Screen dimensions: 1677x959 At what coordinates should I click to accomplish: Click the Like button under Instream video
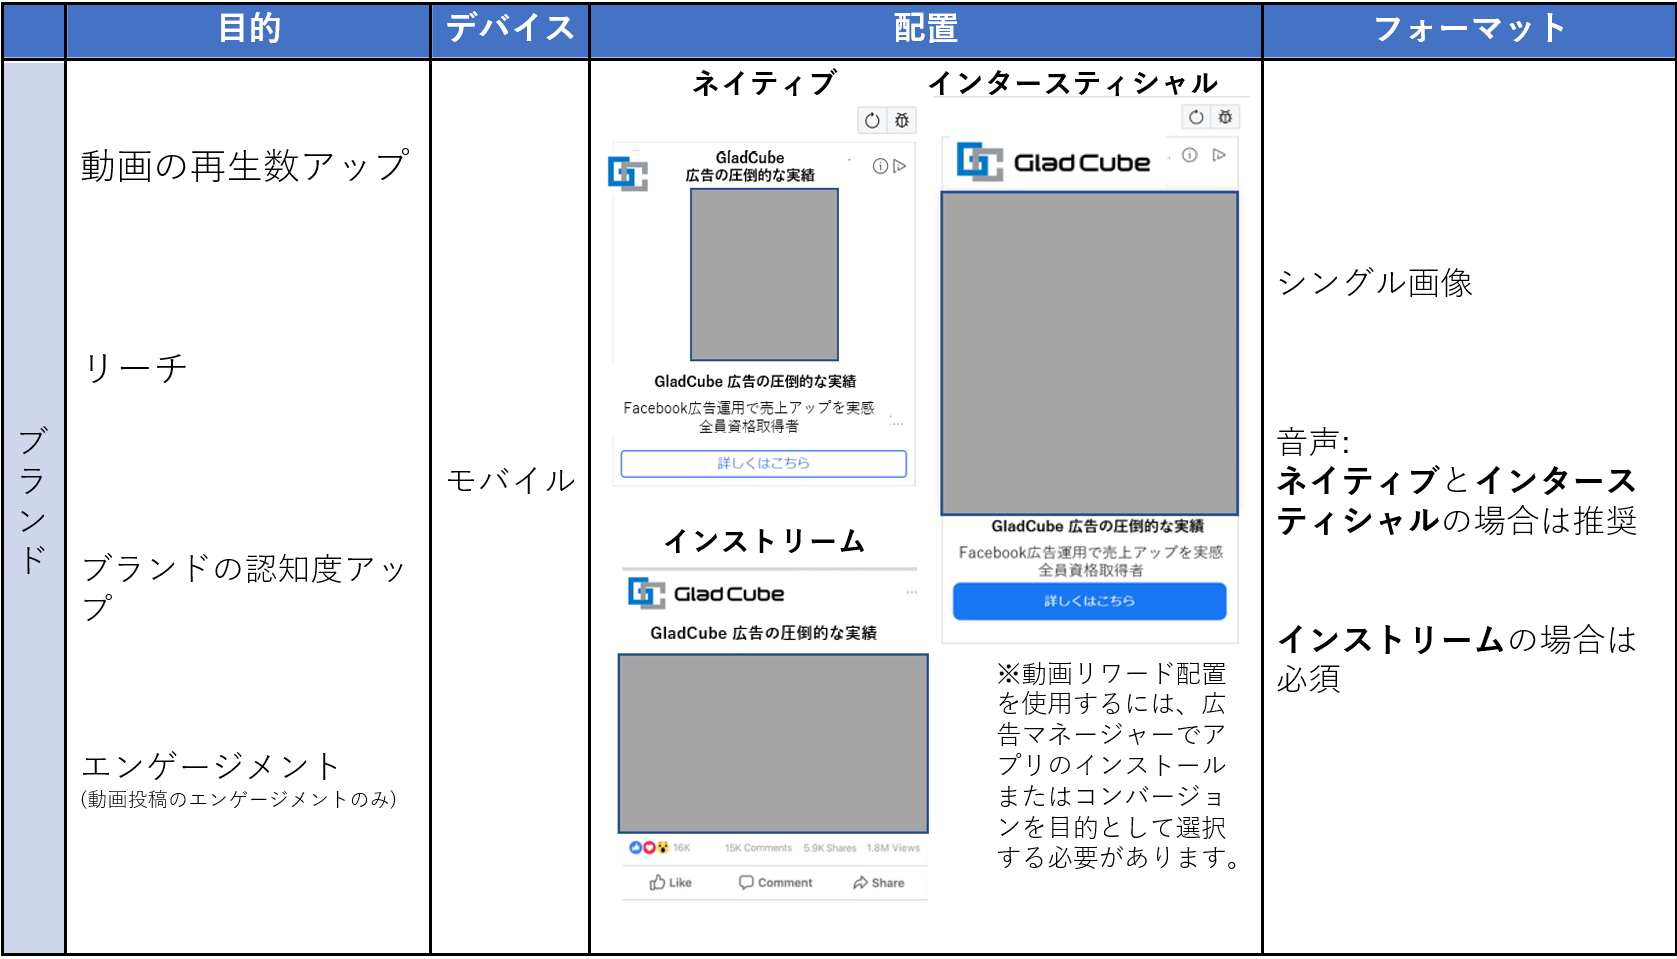pos(670,883)
